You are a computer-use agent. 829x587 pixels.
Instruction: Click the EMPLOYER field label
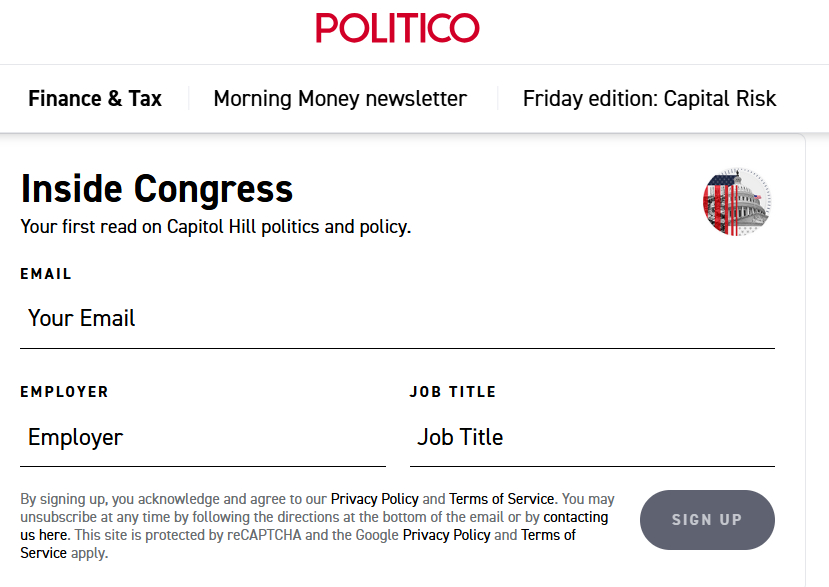coord(64,392)
